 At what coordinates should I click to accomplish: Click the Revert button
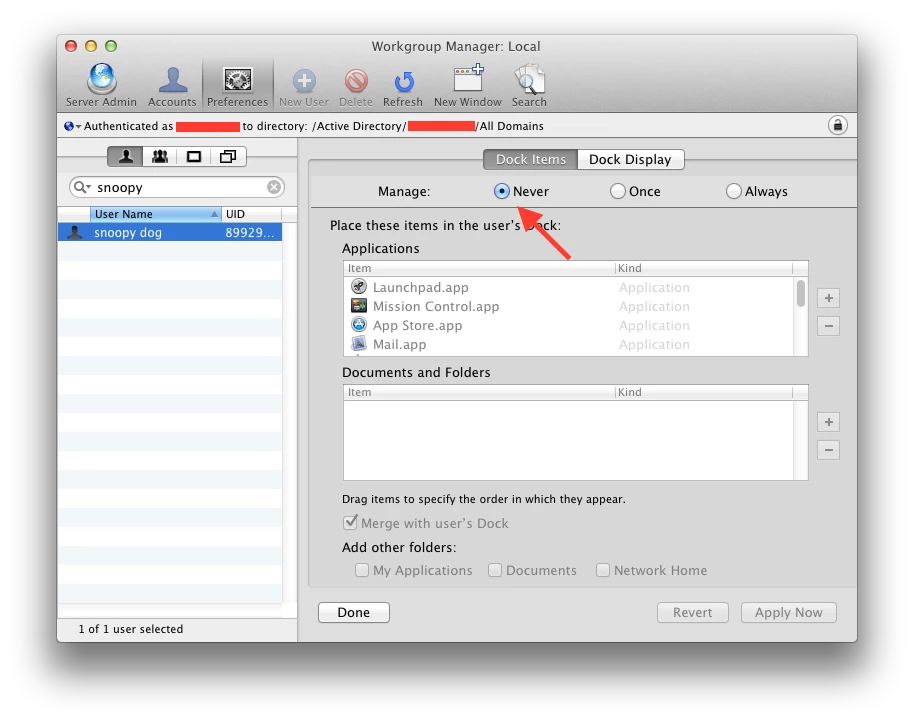coord(692,613)
